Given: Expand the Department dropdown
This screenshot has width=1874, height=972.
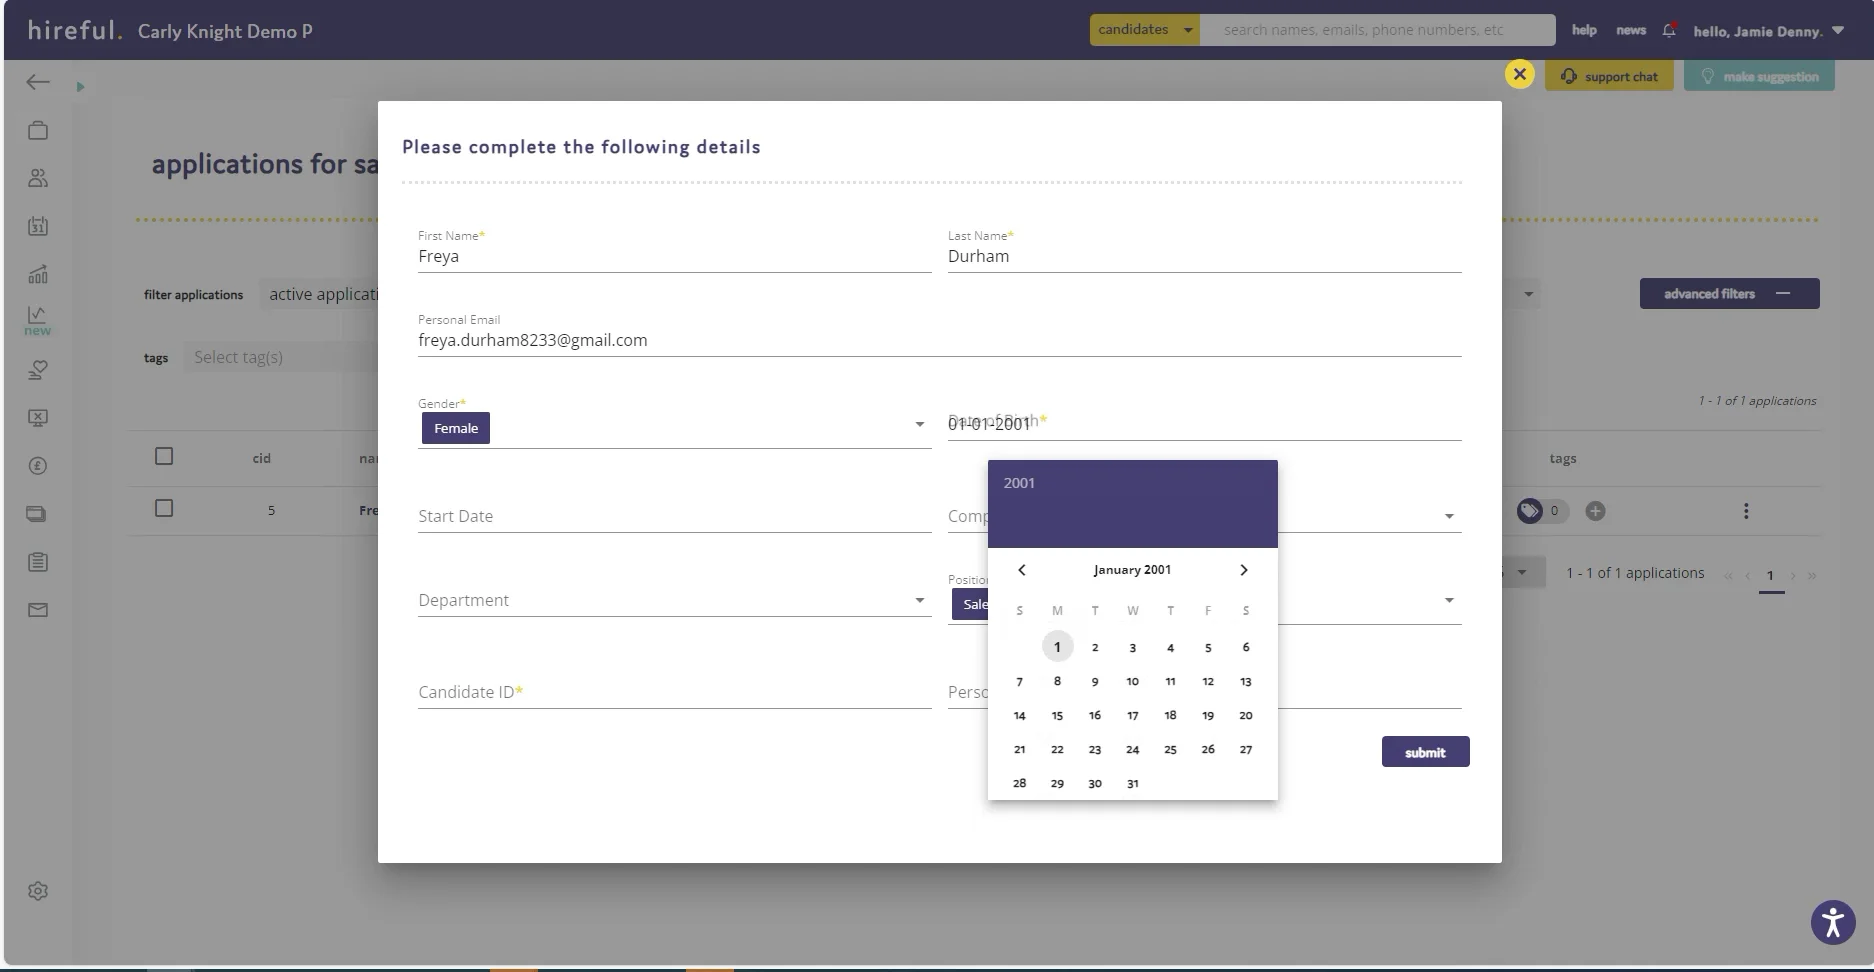Looking at the screenshot, I should (919, 600).
